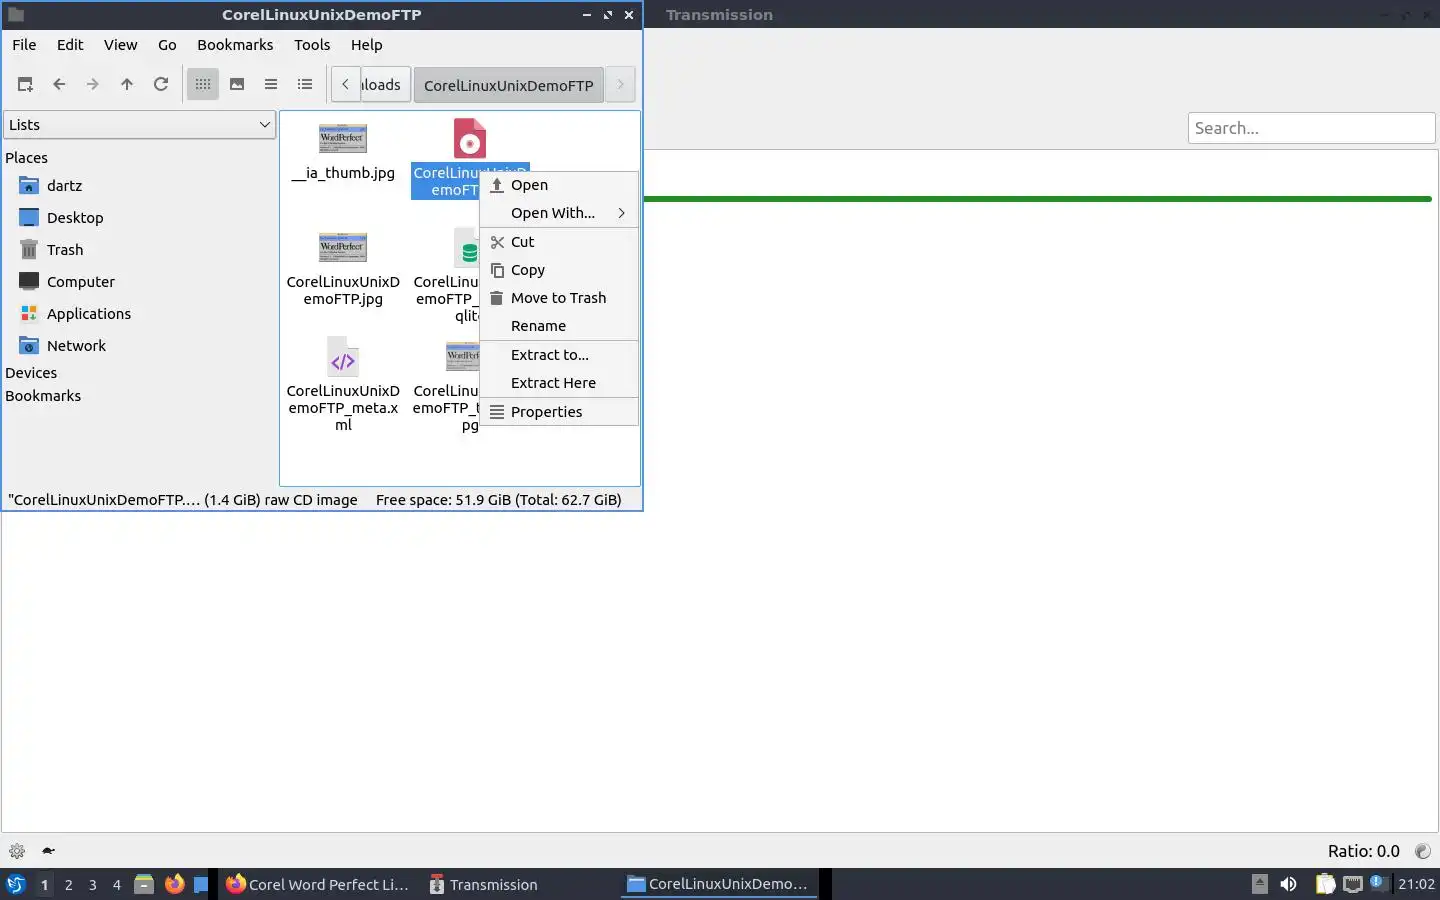Switch to icon view mode
The height and width of the screenshot is (900, 1440).
click(x=203, y=85)
